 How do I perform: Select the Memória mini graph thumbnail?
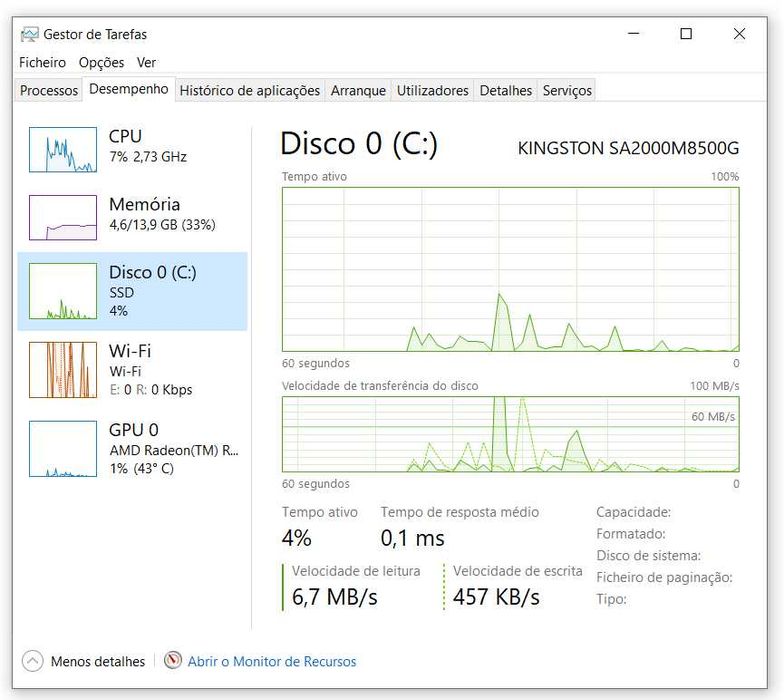[63, 218]
